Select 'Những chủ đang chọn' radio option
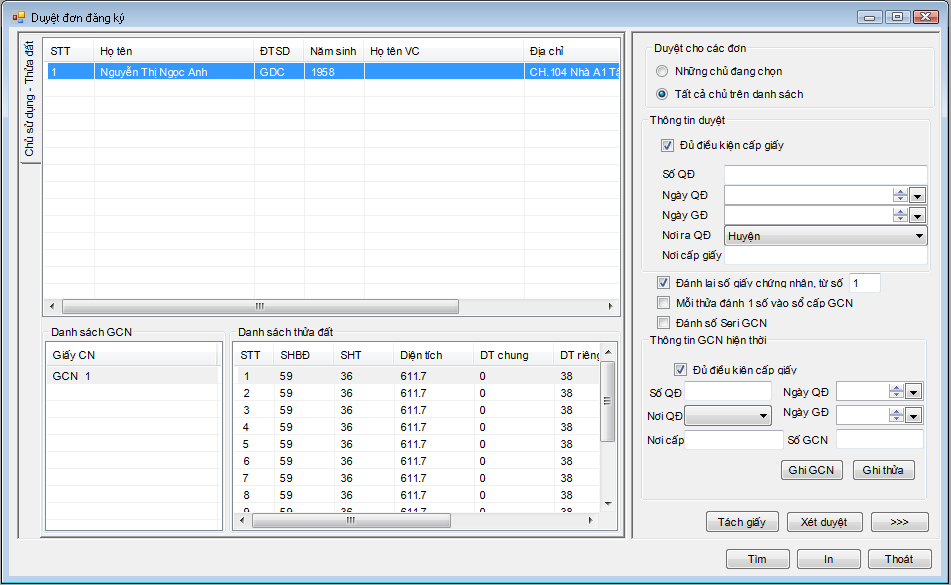This screenshot has width=951, height=585. (662, 72)
